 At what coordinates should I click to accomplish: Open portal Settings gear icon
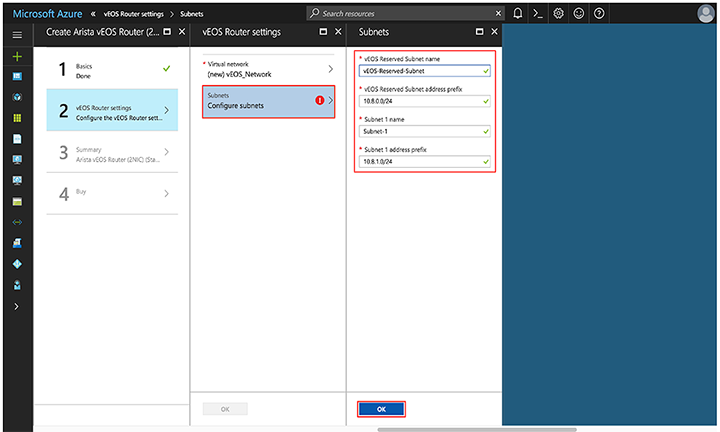(558, 13)
